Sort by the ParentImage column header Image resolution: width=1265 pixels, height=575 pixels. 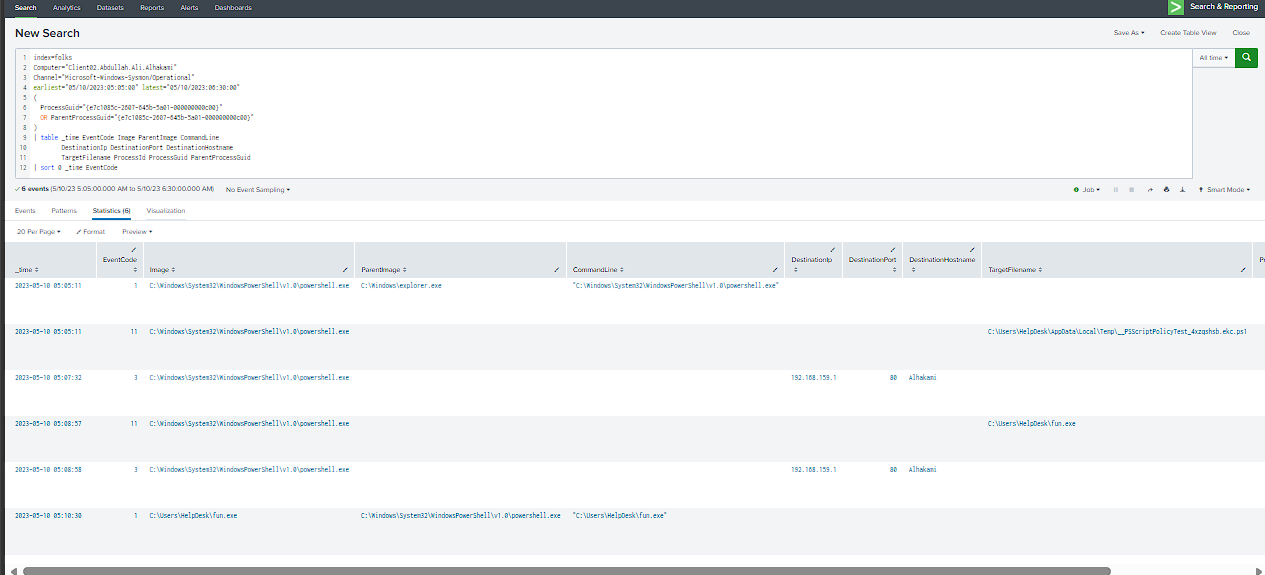pos(384,270)
